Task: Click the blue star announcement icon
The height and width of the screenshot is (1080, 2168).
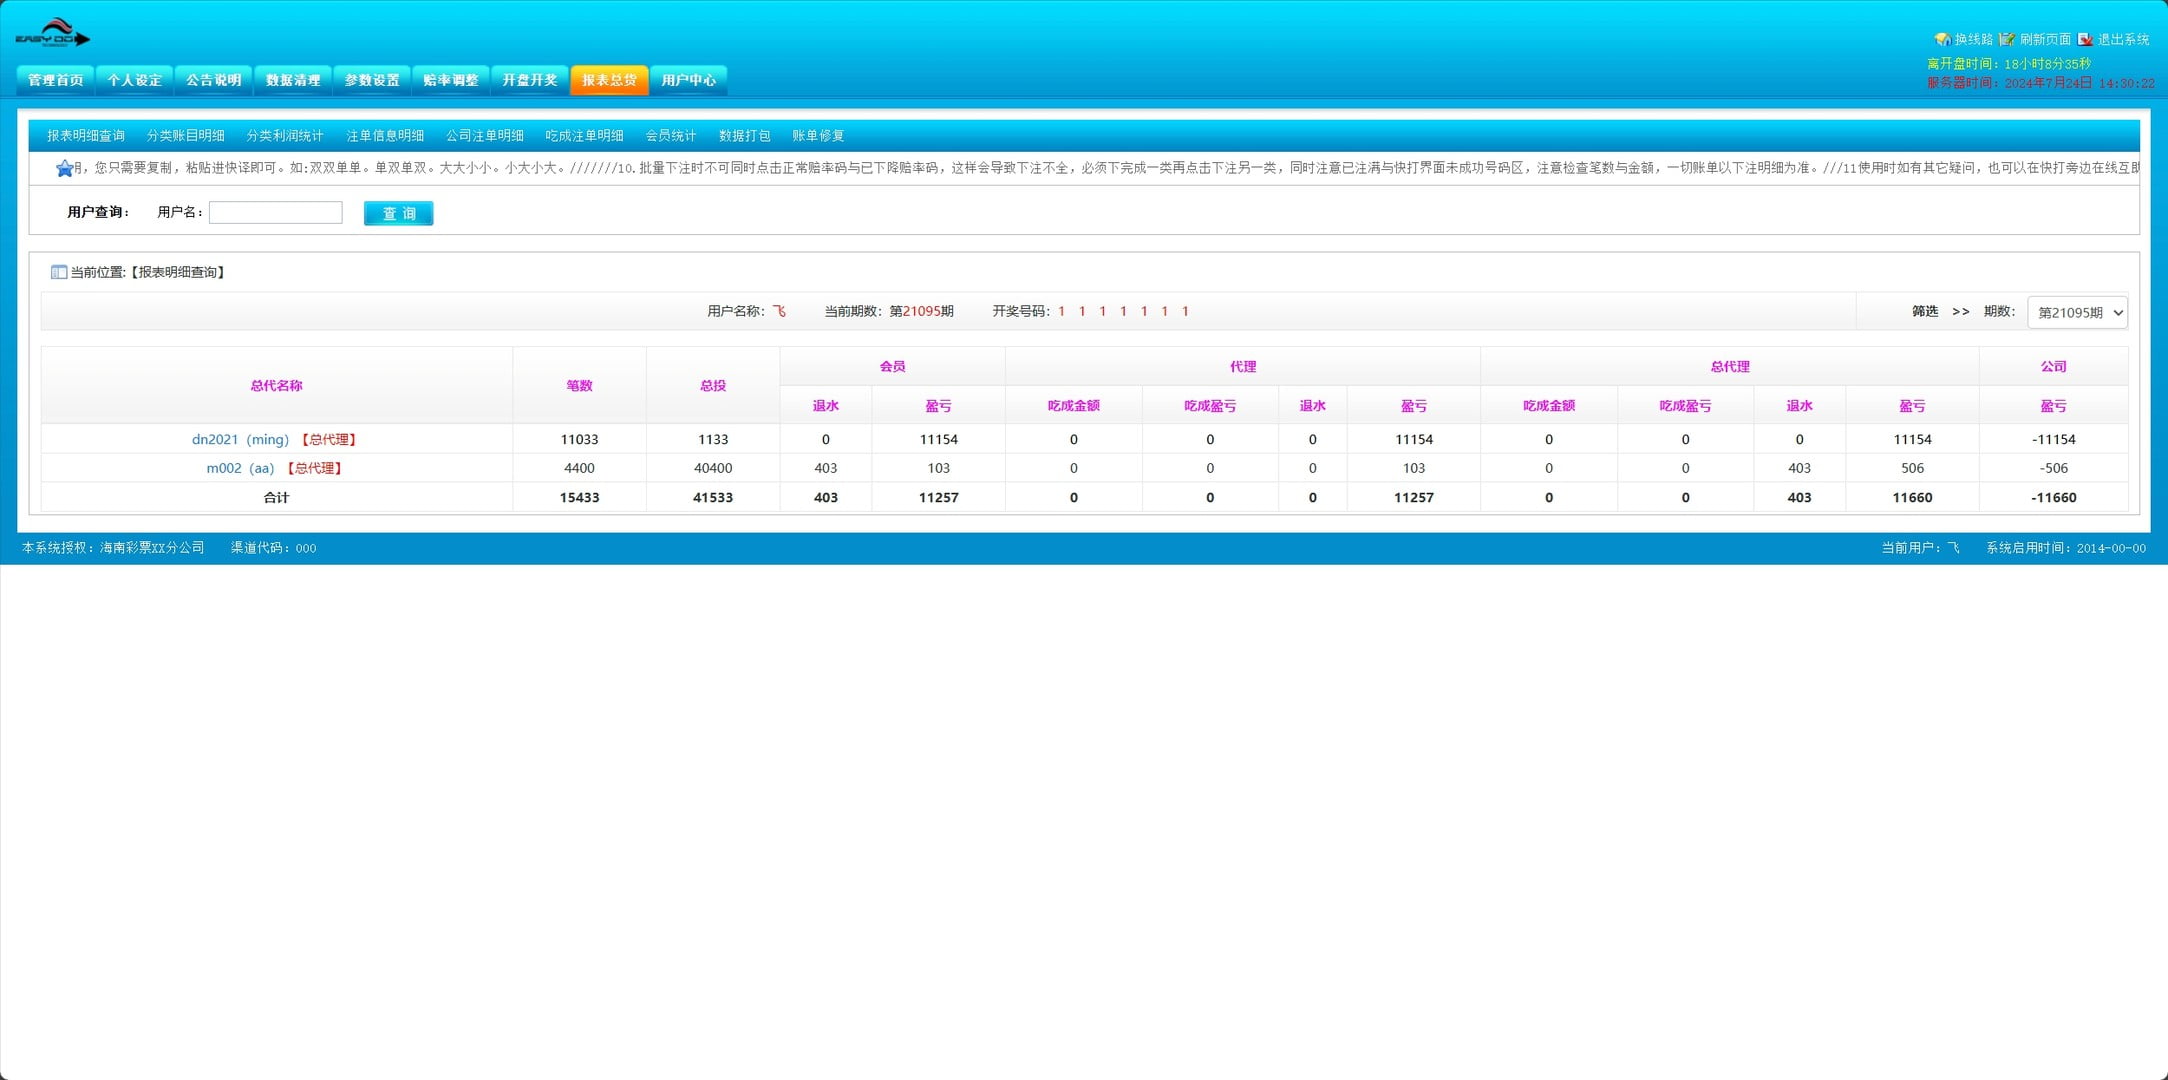Action: [x=64, y=168]
